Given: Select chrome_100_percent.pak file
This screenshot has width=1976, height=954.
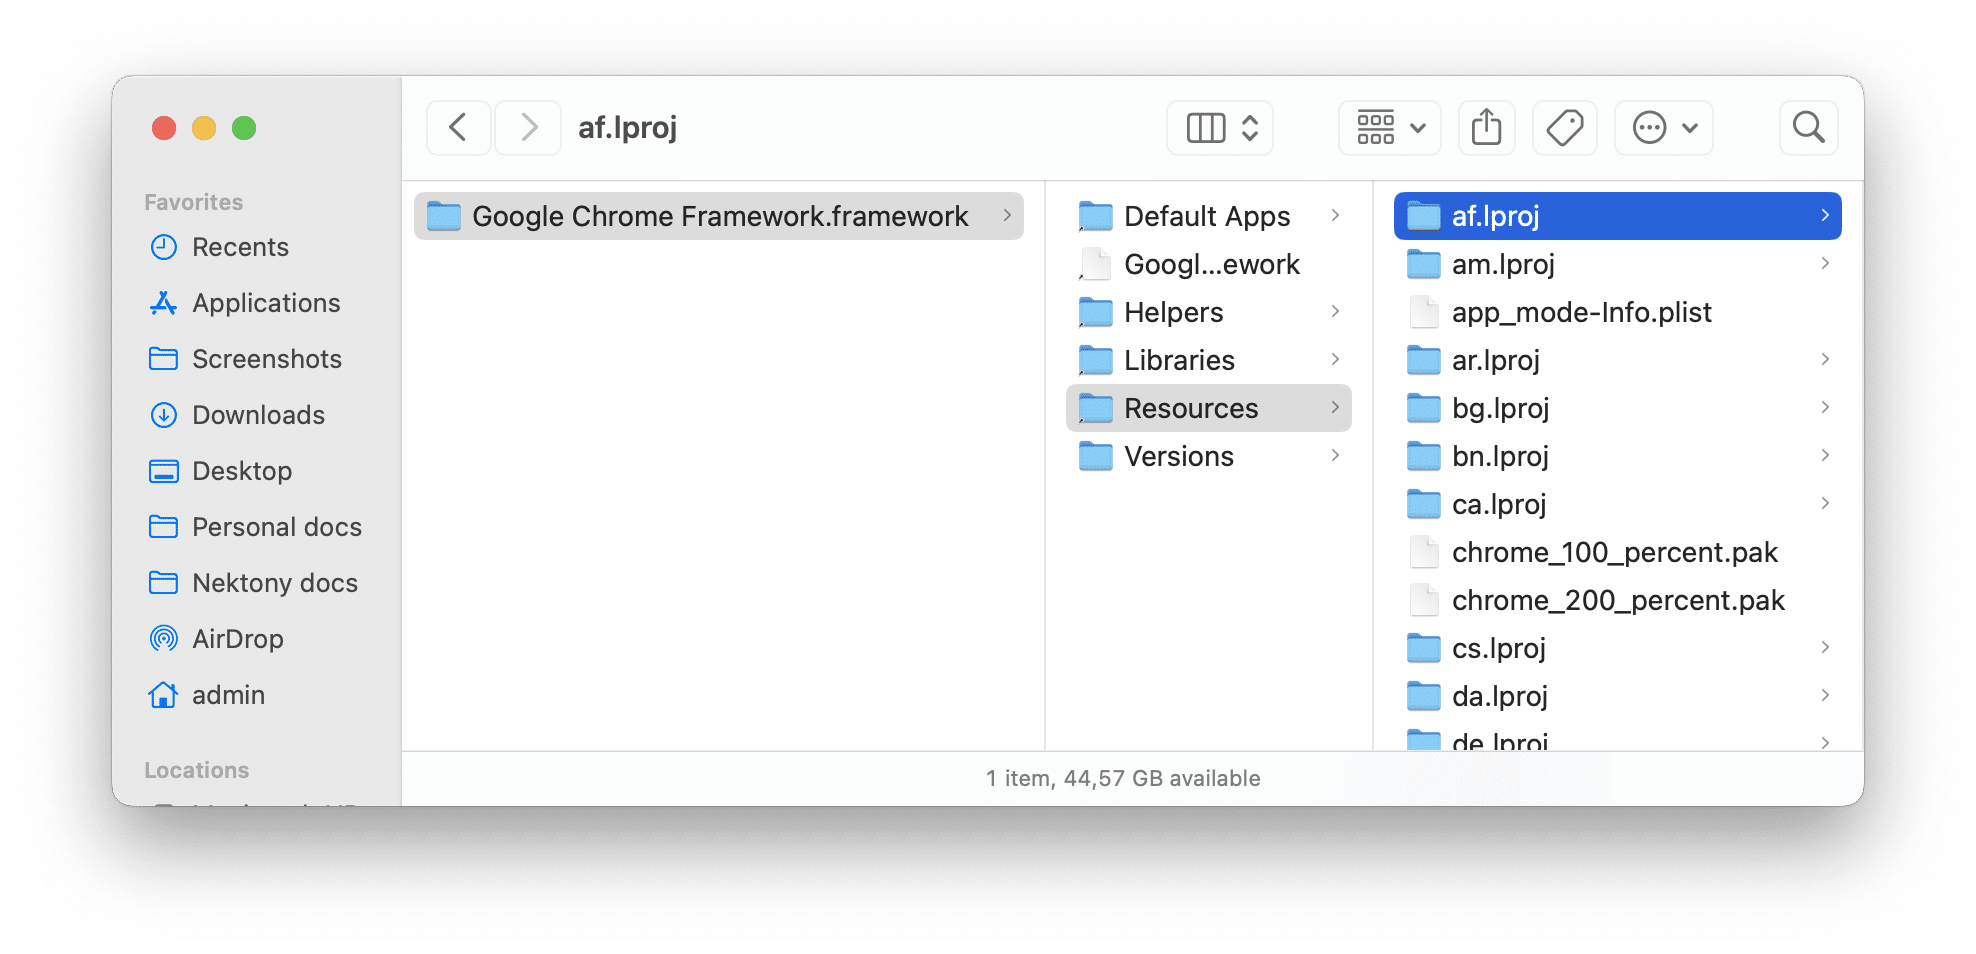Looking at the screenshot, I should pos(1618,552).
